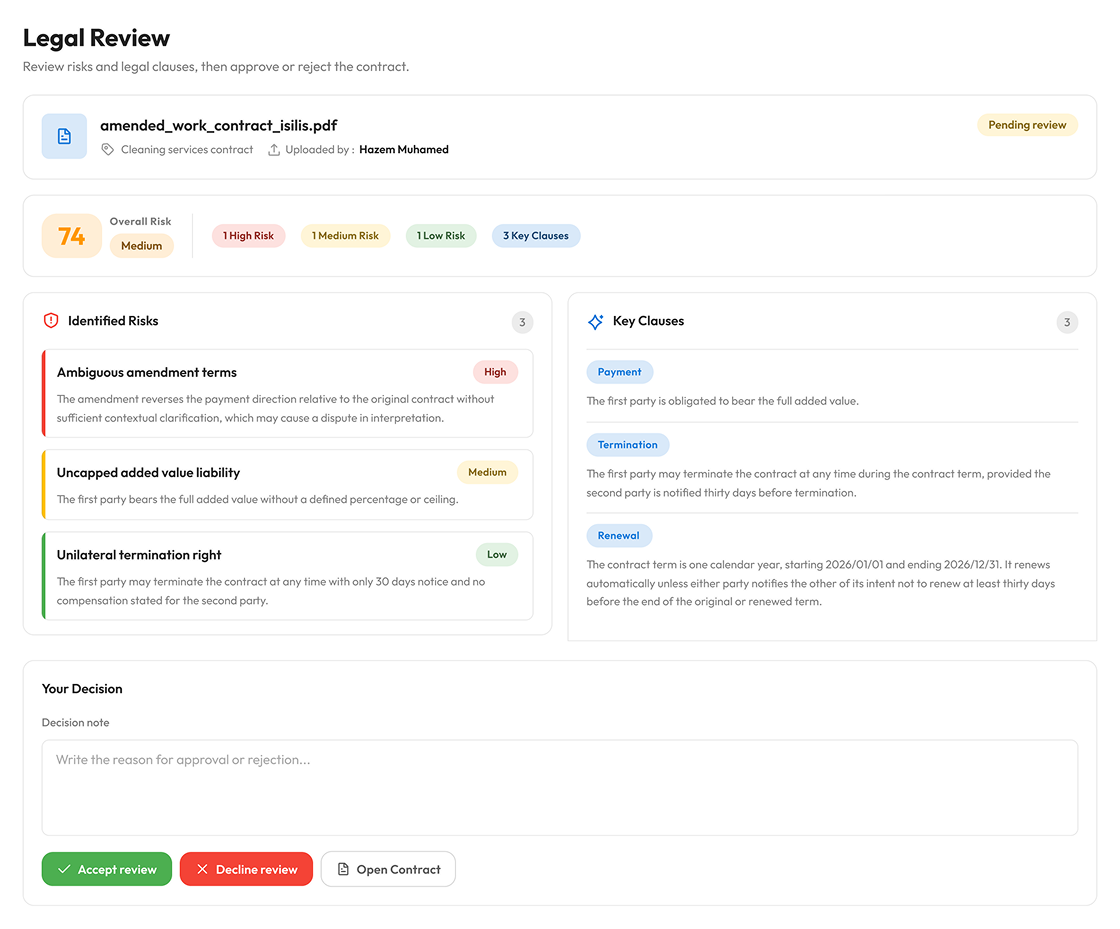The image size is (1120, 929).
Task: Click the Cleaning services contract label
Action: (x=186, y=149)
